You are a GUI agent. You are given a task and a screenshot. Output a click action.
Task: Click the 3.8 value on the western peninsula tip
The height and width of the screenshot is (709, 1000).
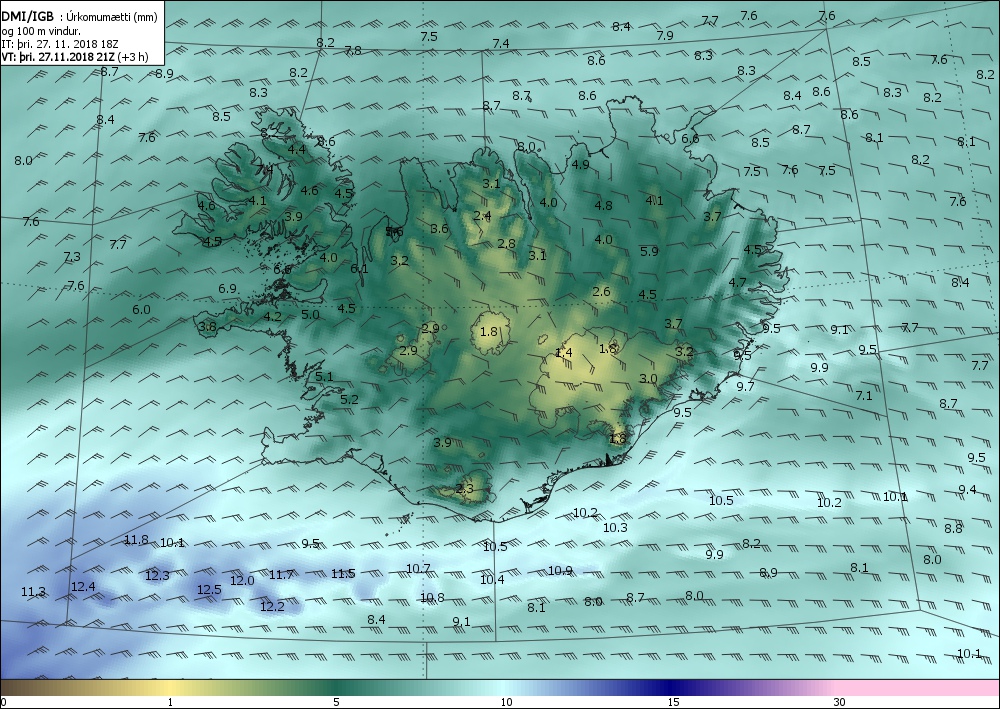207,327
